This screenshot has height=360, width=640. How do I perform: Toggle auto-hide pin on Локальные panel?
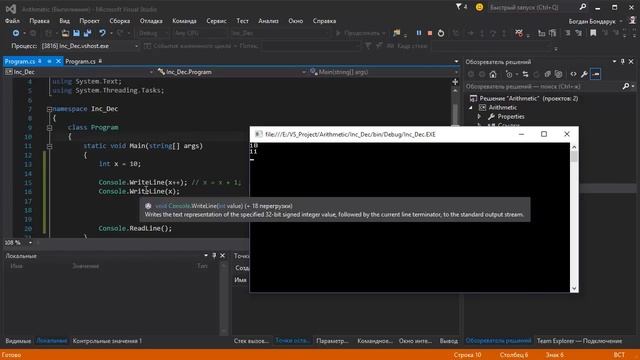[214, 256]
